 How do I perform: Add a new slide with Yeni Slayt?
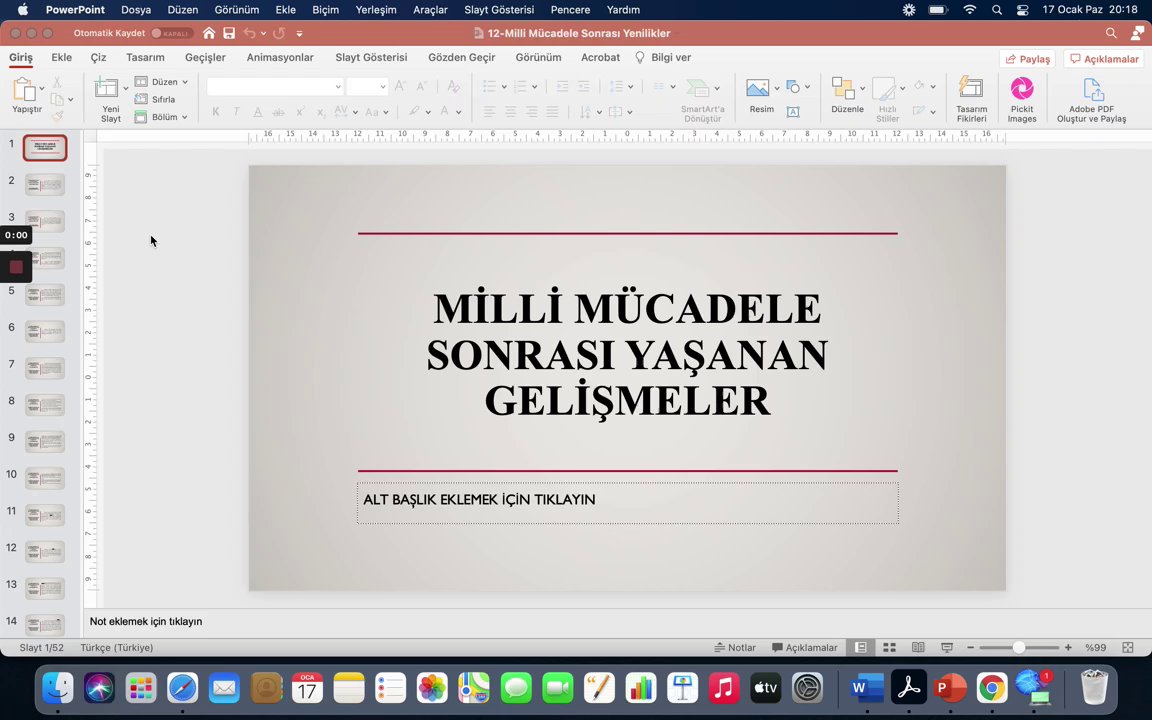pyautogui.click(x=107, y=88)
